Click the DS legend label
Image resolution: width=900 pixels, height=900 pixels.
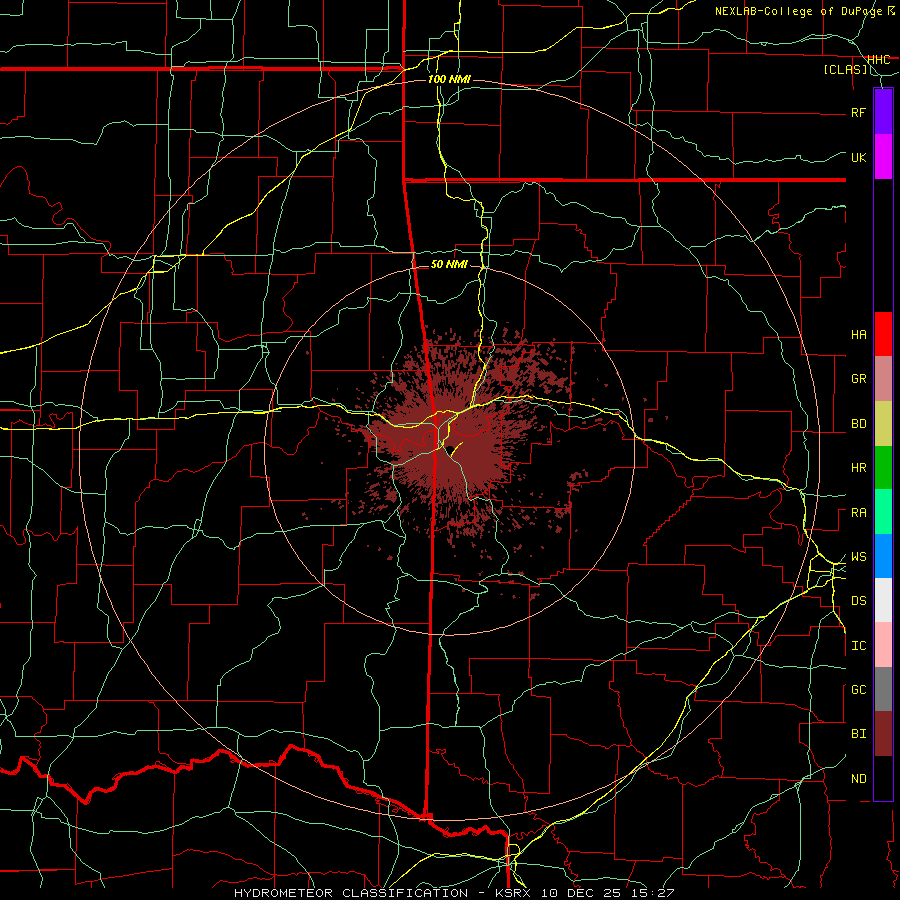click(859, 601)
